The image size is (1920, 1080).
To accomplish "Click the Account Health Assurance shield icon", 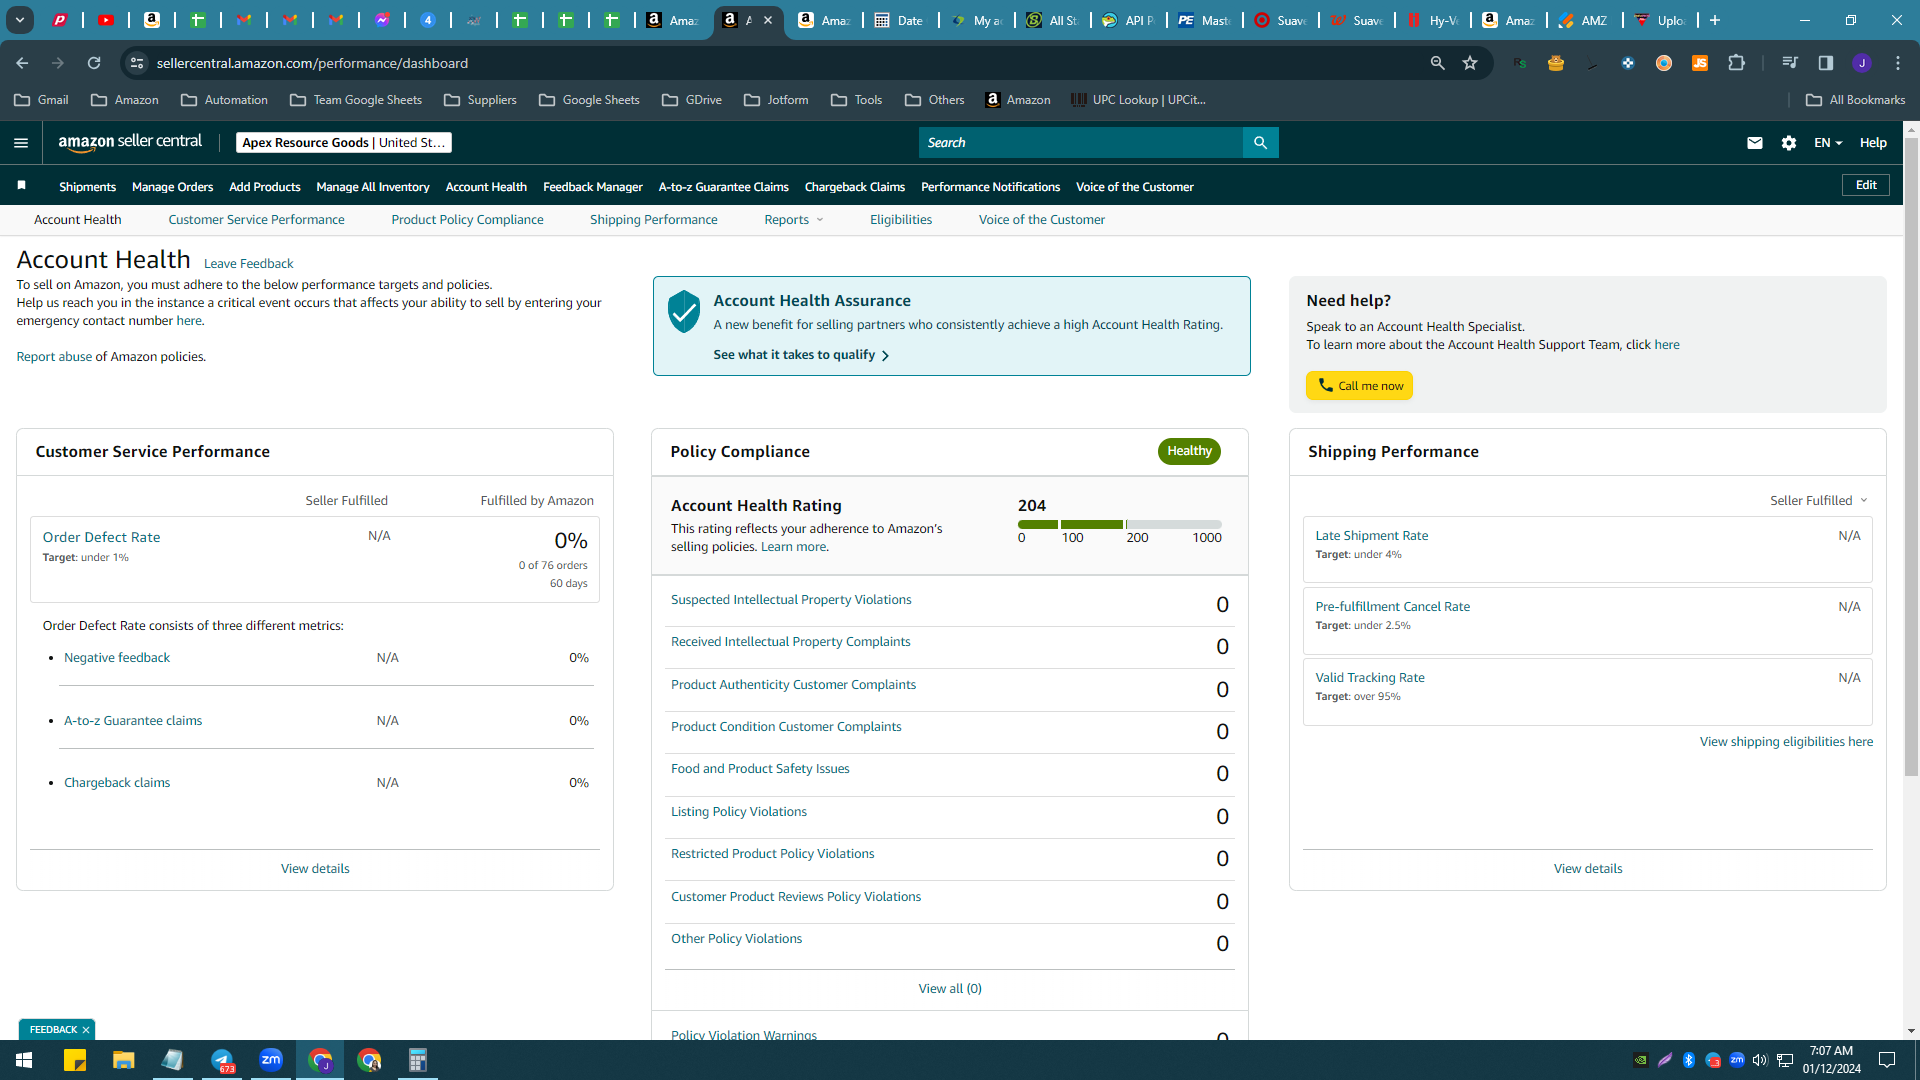I will (x=684, y=312).
